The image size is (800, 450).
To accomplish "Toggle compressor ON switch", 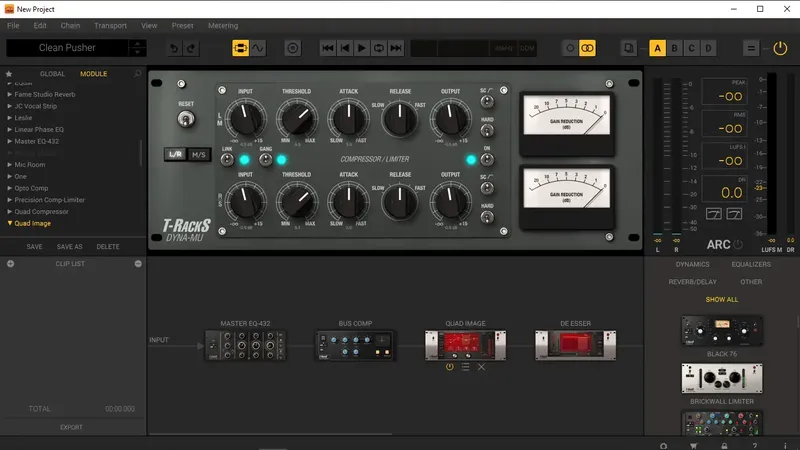I will (x=487, y=160).
